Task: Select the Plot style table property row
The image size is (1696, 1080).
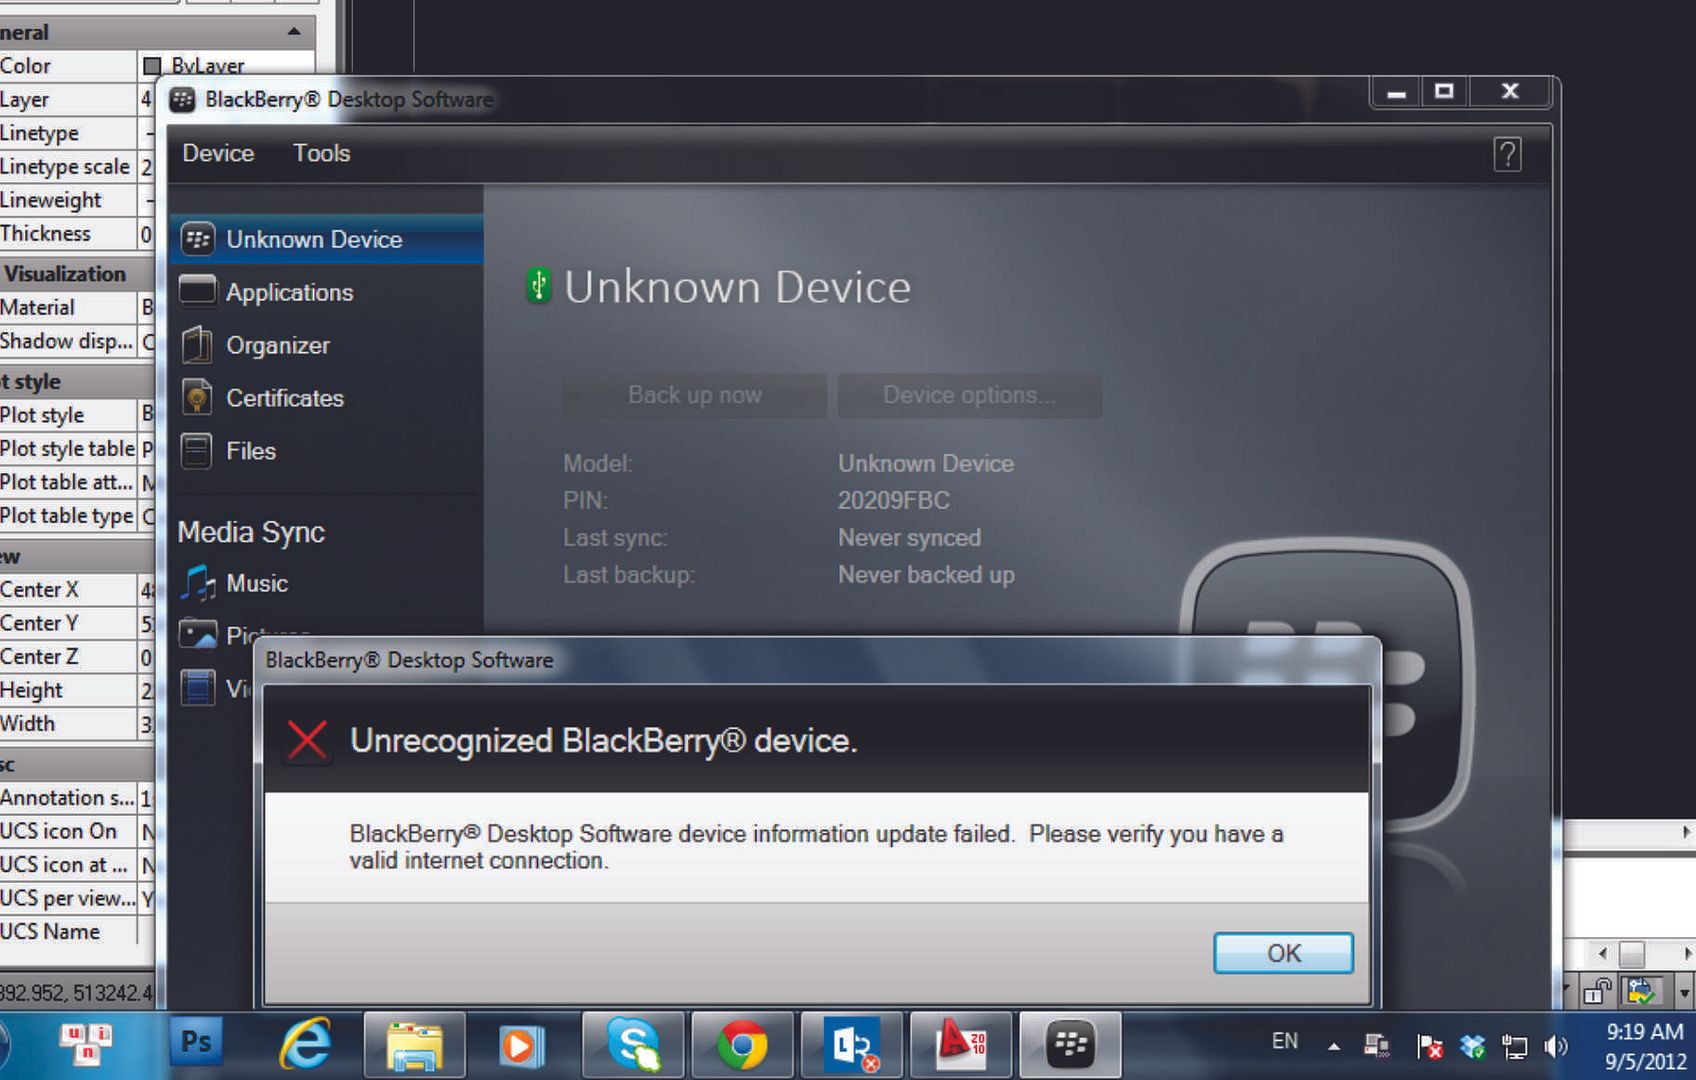Action: coord(78,449)
